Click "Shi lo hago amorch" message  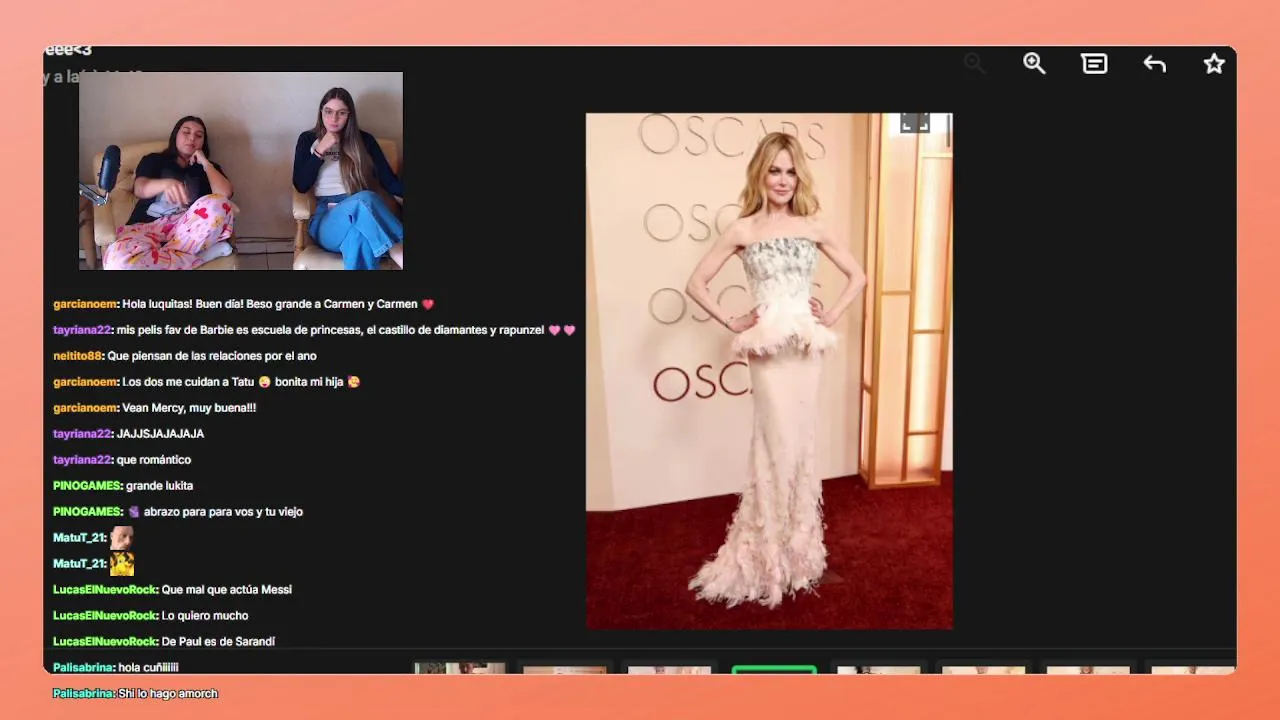168,694
